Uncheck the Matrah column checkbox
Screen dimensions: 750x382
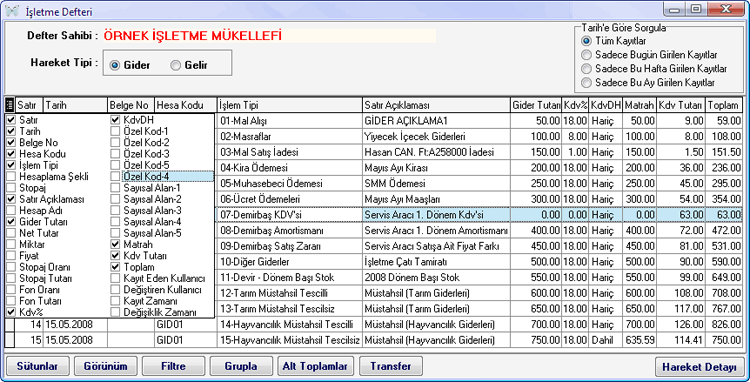tap(115, 245)
